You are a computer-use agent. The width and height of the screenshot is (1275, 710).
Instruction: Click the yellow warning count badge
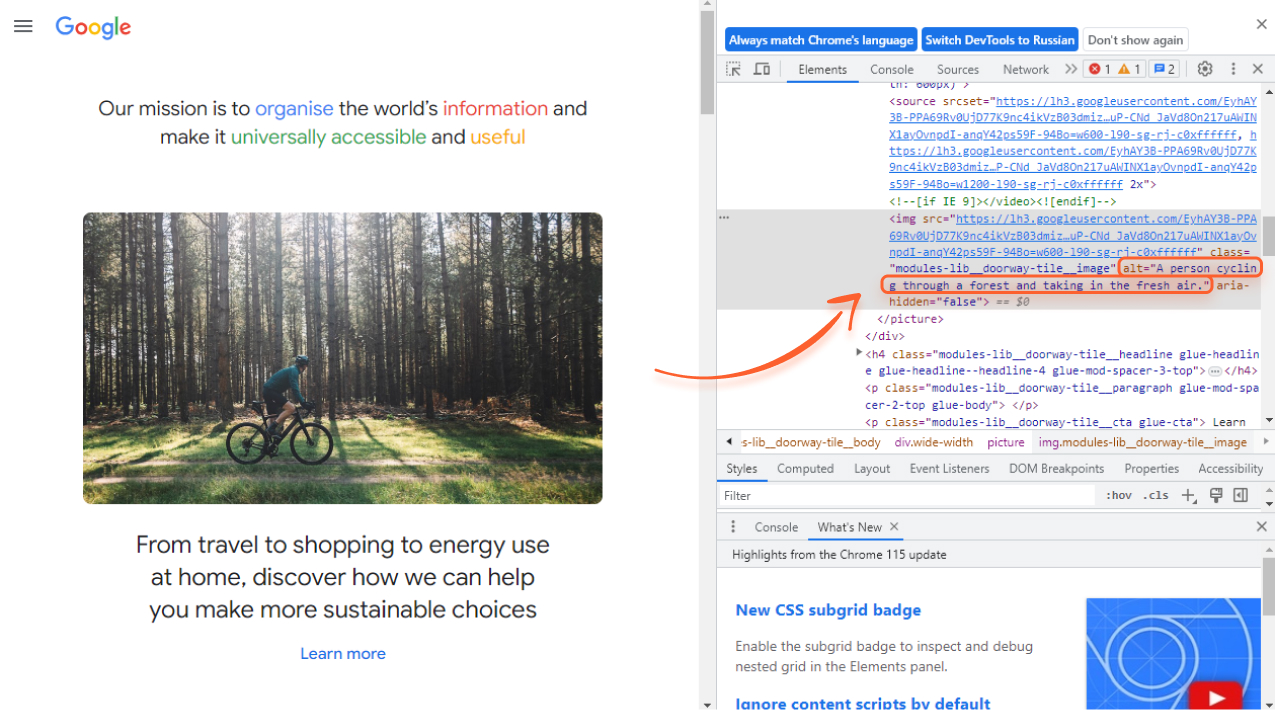click(1129, 69)
